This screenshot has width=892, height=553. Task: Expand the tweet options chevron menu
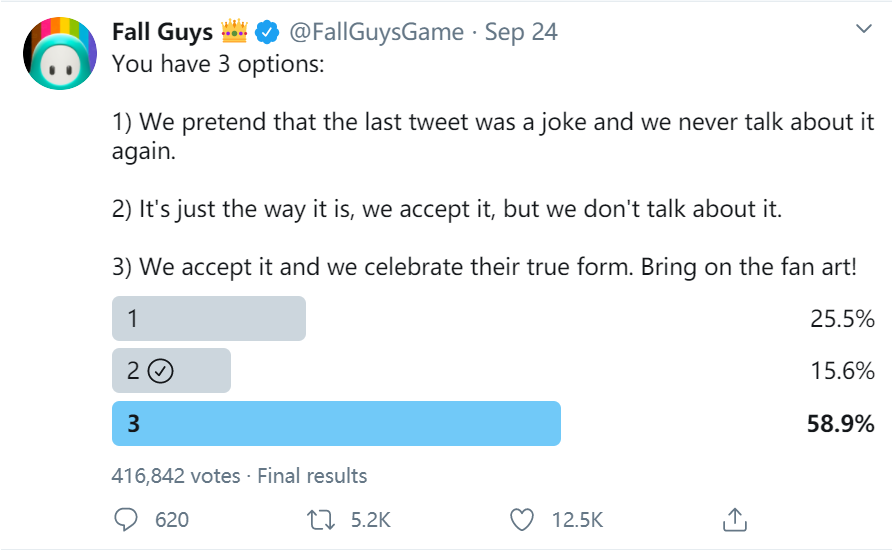pyautogui.click(x=864, y=31)
